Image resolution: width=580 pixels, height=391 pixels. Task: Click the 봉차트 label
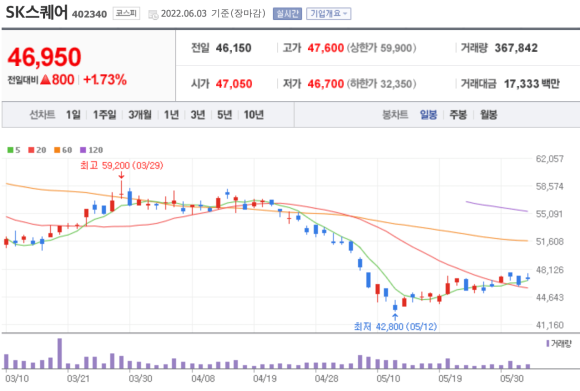(395, 115)
